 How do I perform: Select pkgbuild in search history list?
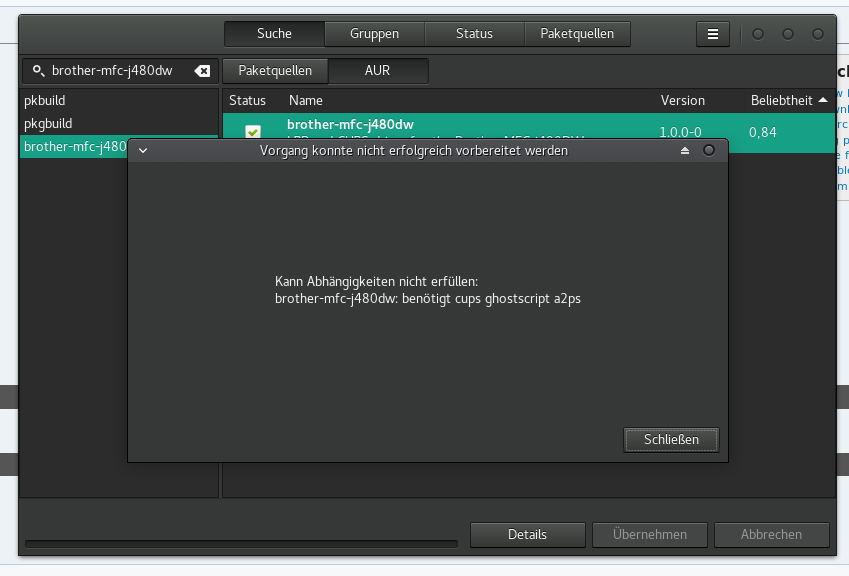click(48, 123)
